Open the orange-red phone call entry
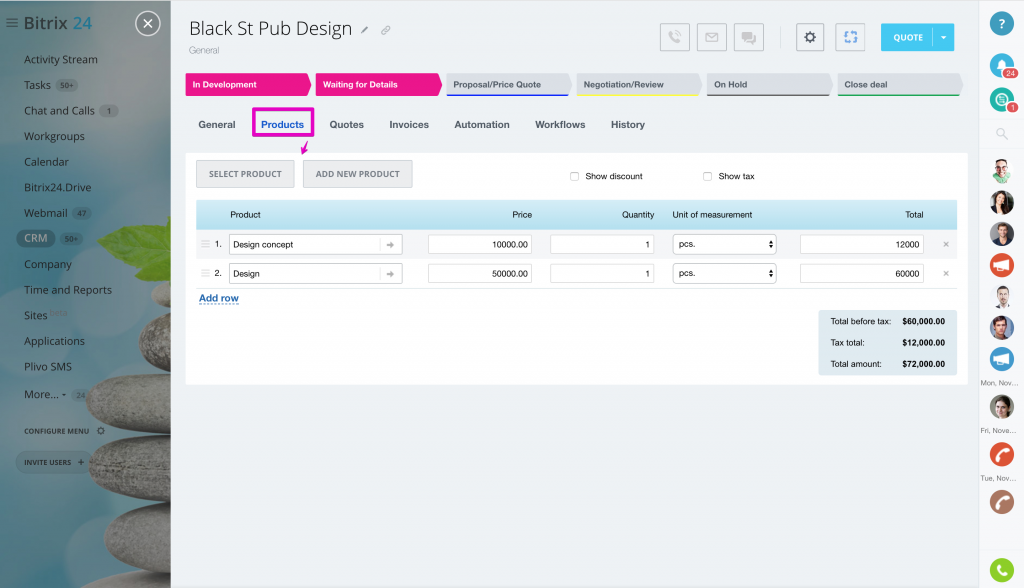Screen dimensions: 1024x588 pyautogui.click(x=1001, y=454)
